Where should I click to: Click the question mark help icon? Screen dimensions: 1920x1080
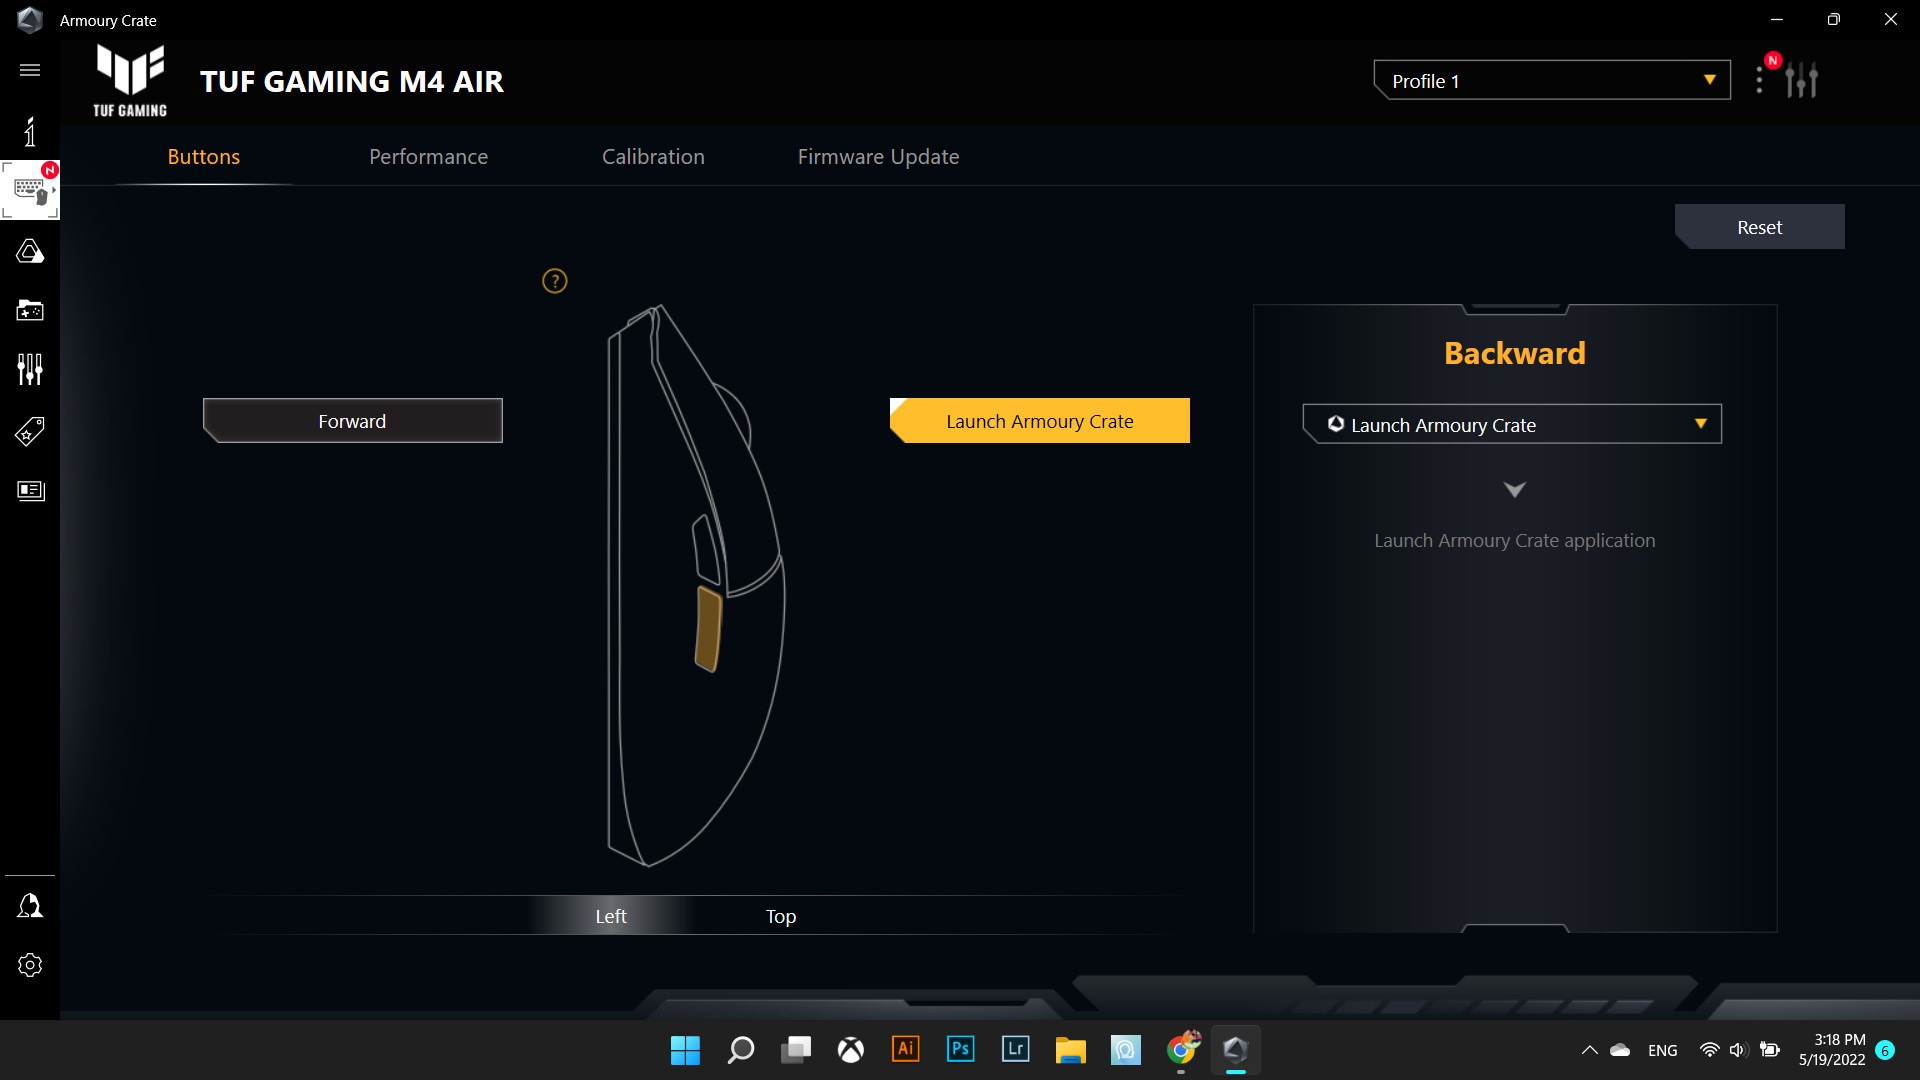point(555,281)
